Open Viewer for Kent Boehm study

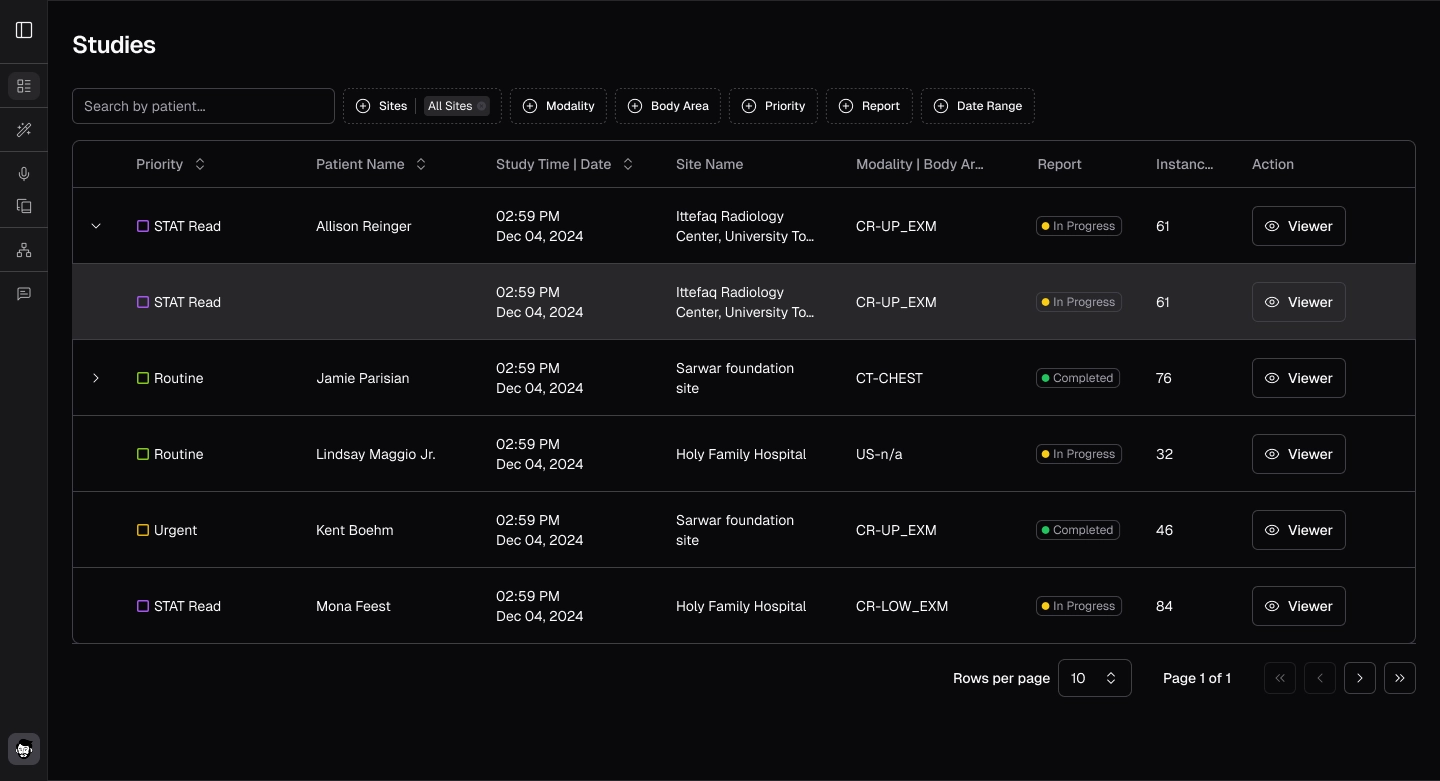[1299, 530]
